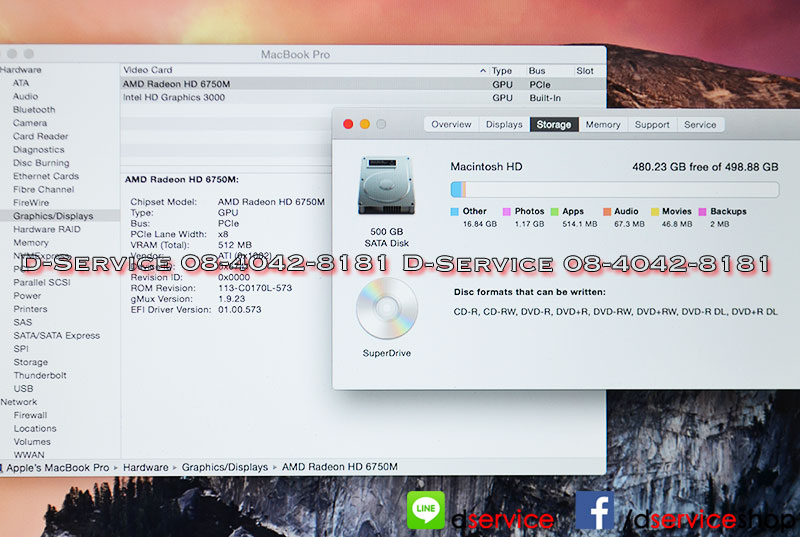Select AMD Radeon HD 6750M row in Video Card list
This screenshot has width=800, height=537.
pos(363,84)
